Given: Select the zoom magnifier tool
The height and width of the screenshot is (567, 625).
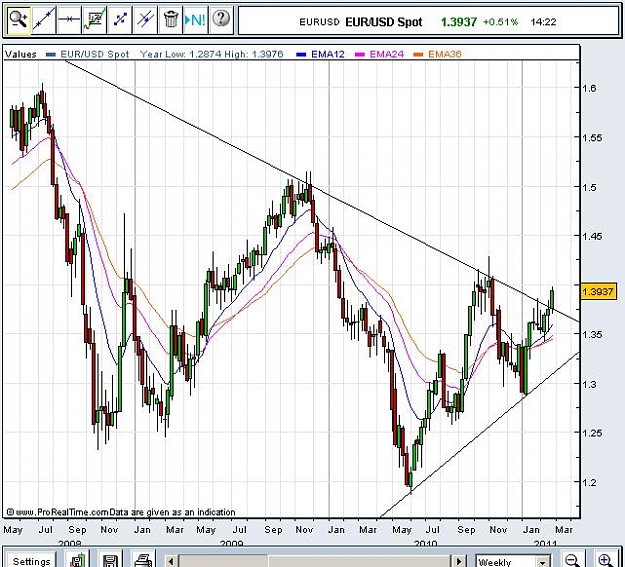Looking at the screenshot, I should [18, 20].
